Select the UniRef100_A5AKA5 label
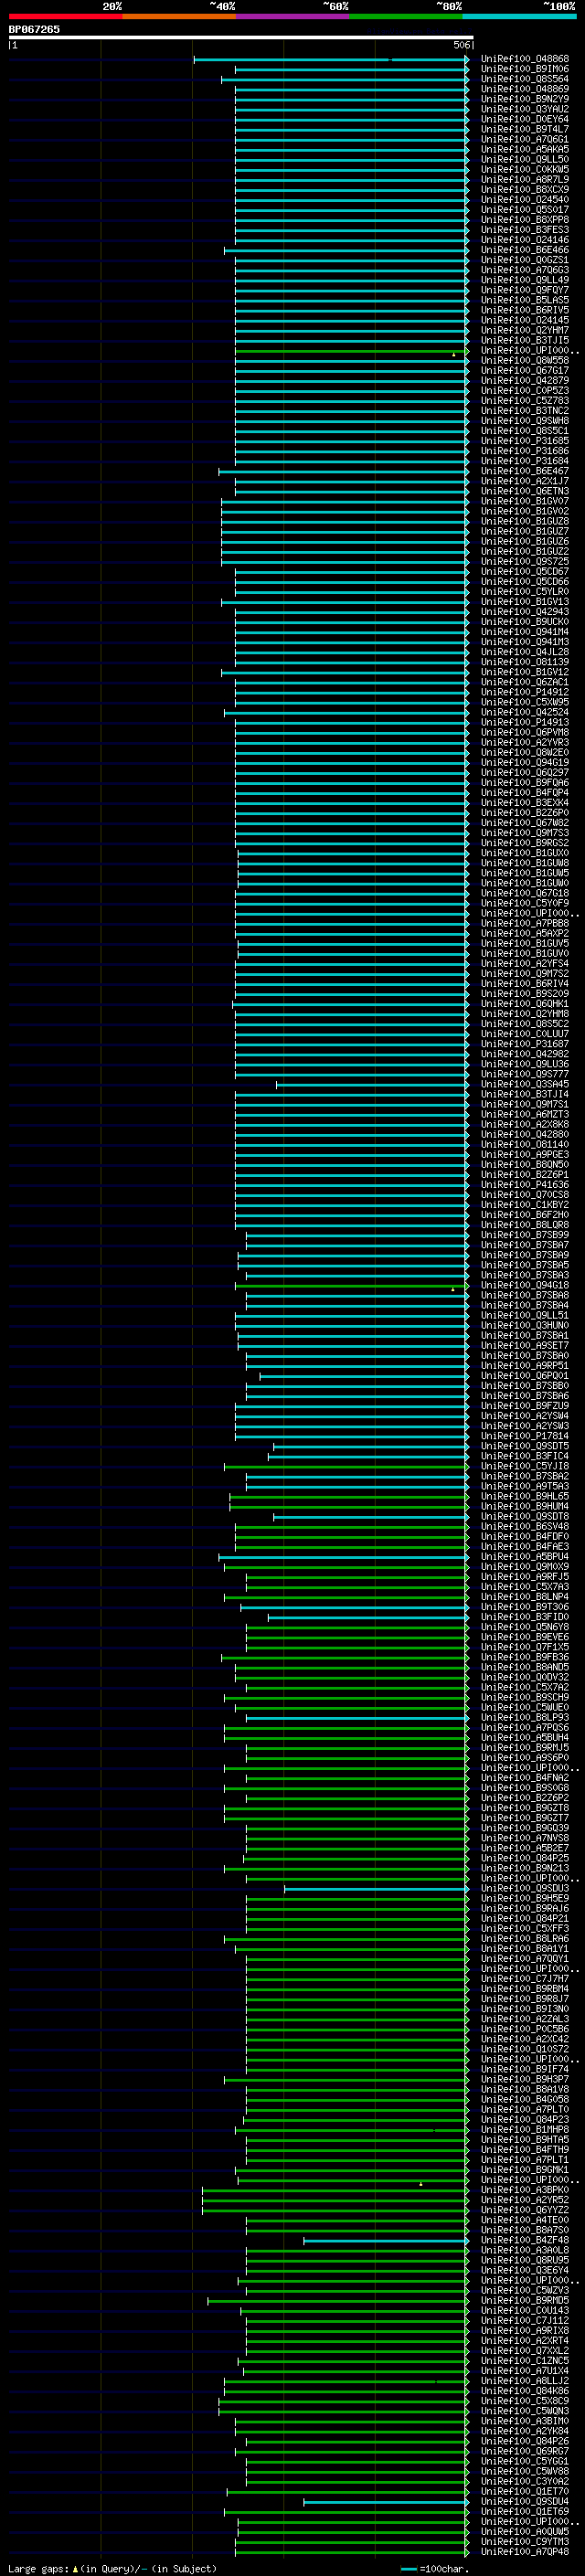This screenshot has height=2576, width=585. pos(525,149)
